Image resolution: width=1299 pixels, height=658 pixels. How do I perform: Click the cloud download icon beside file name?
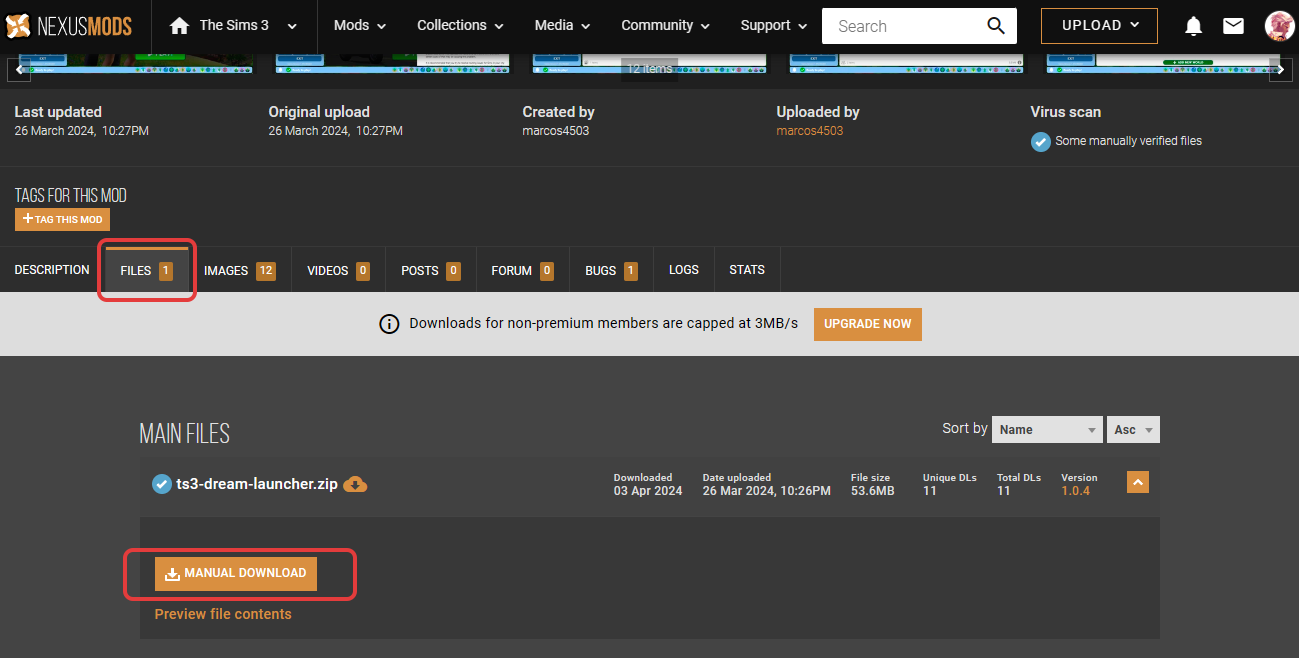[355, 485]
